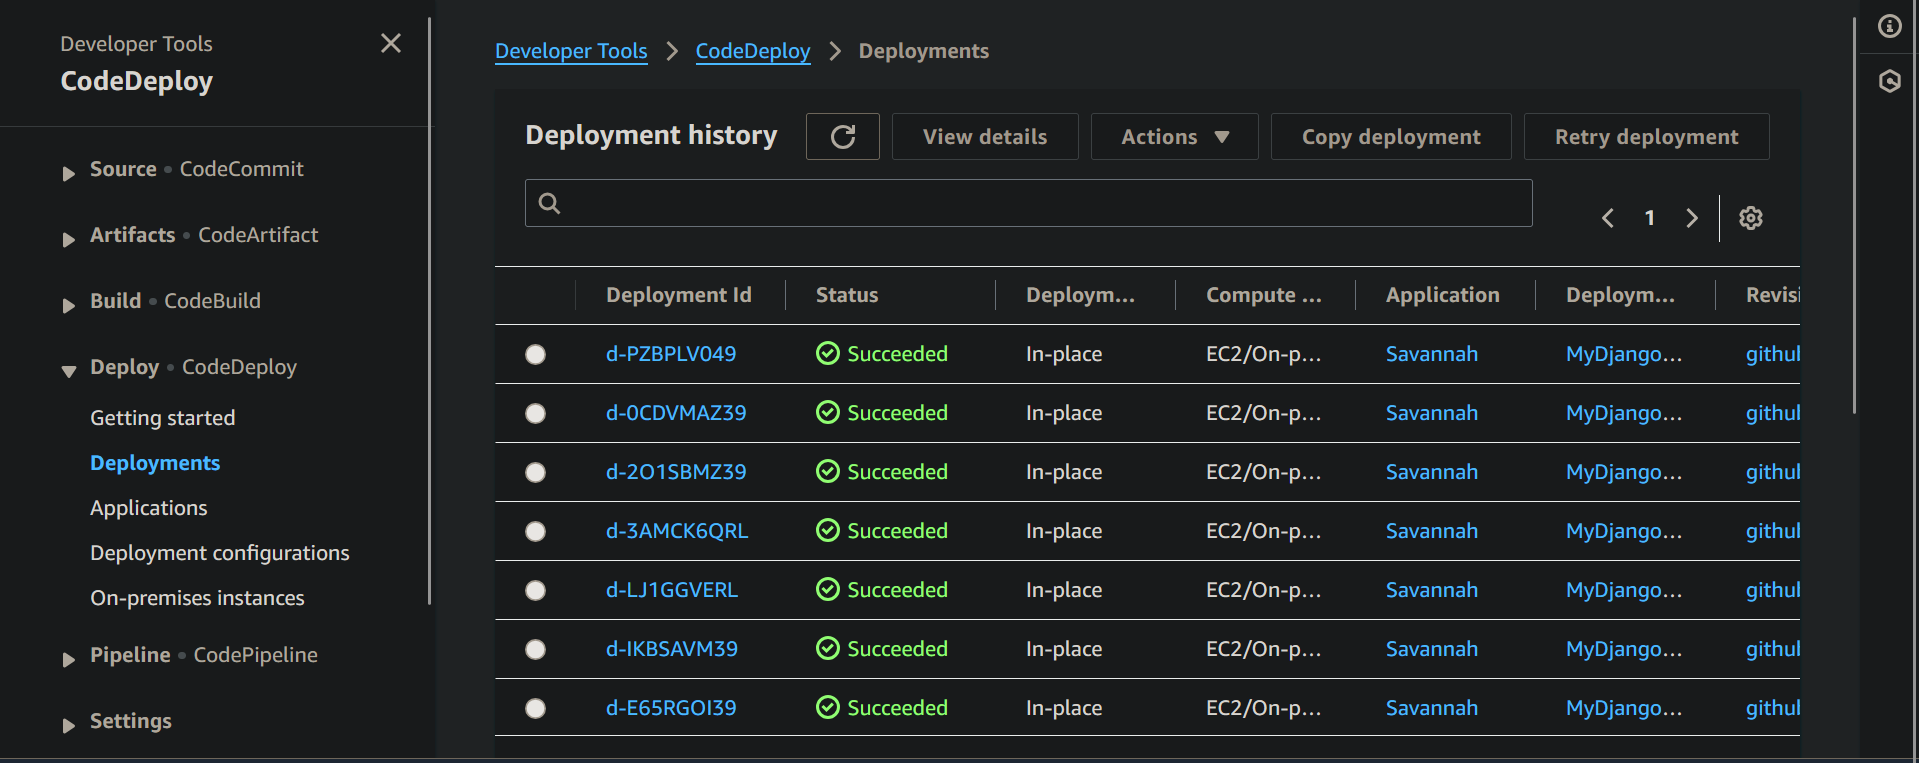Screen dimensions: 1919x763
Task: Open table preferences gear icon
Action: coord(1751,218)
